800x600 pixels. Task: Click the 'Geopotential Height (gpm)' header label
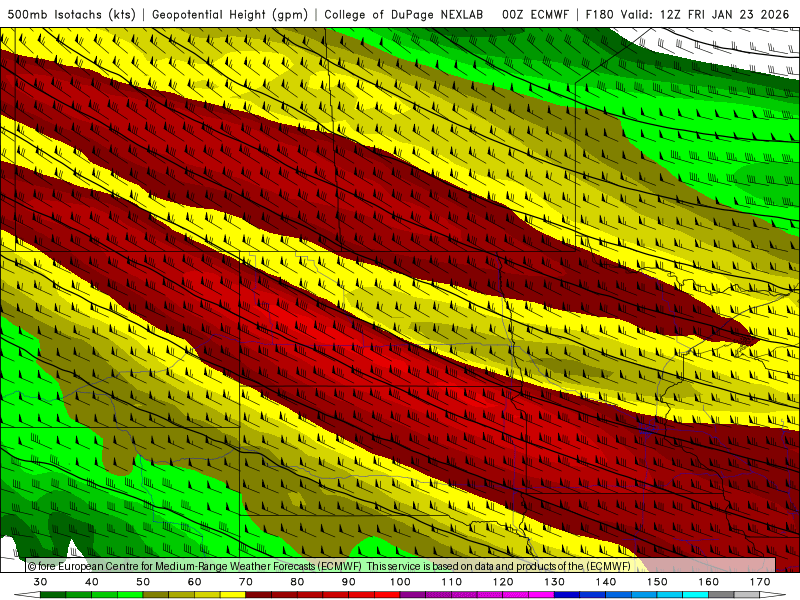coord(230,14)
